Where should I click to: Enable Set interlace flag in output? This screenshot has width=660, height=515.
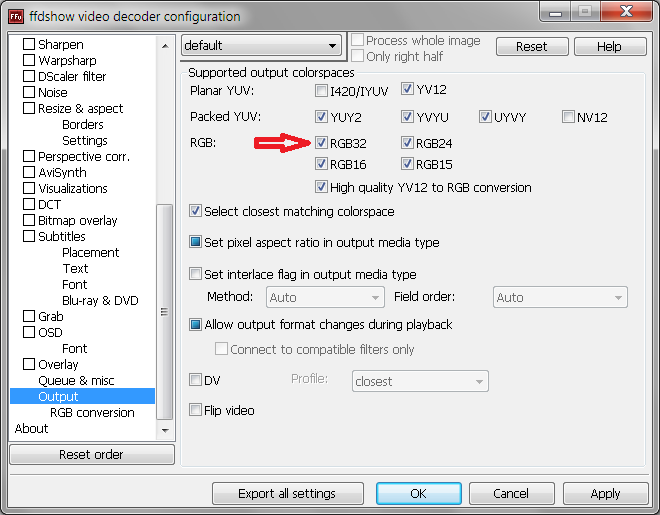tap(195, 274)
